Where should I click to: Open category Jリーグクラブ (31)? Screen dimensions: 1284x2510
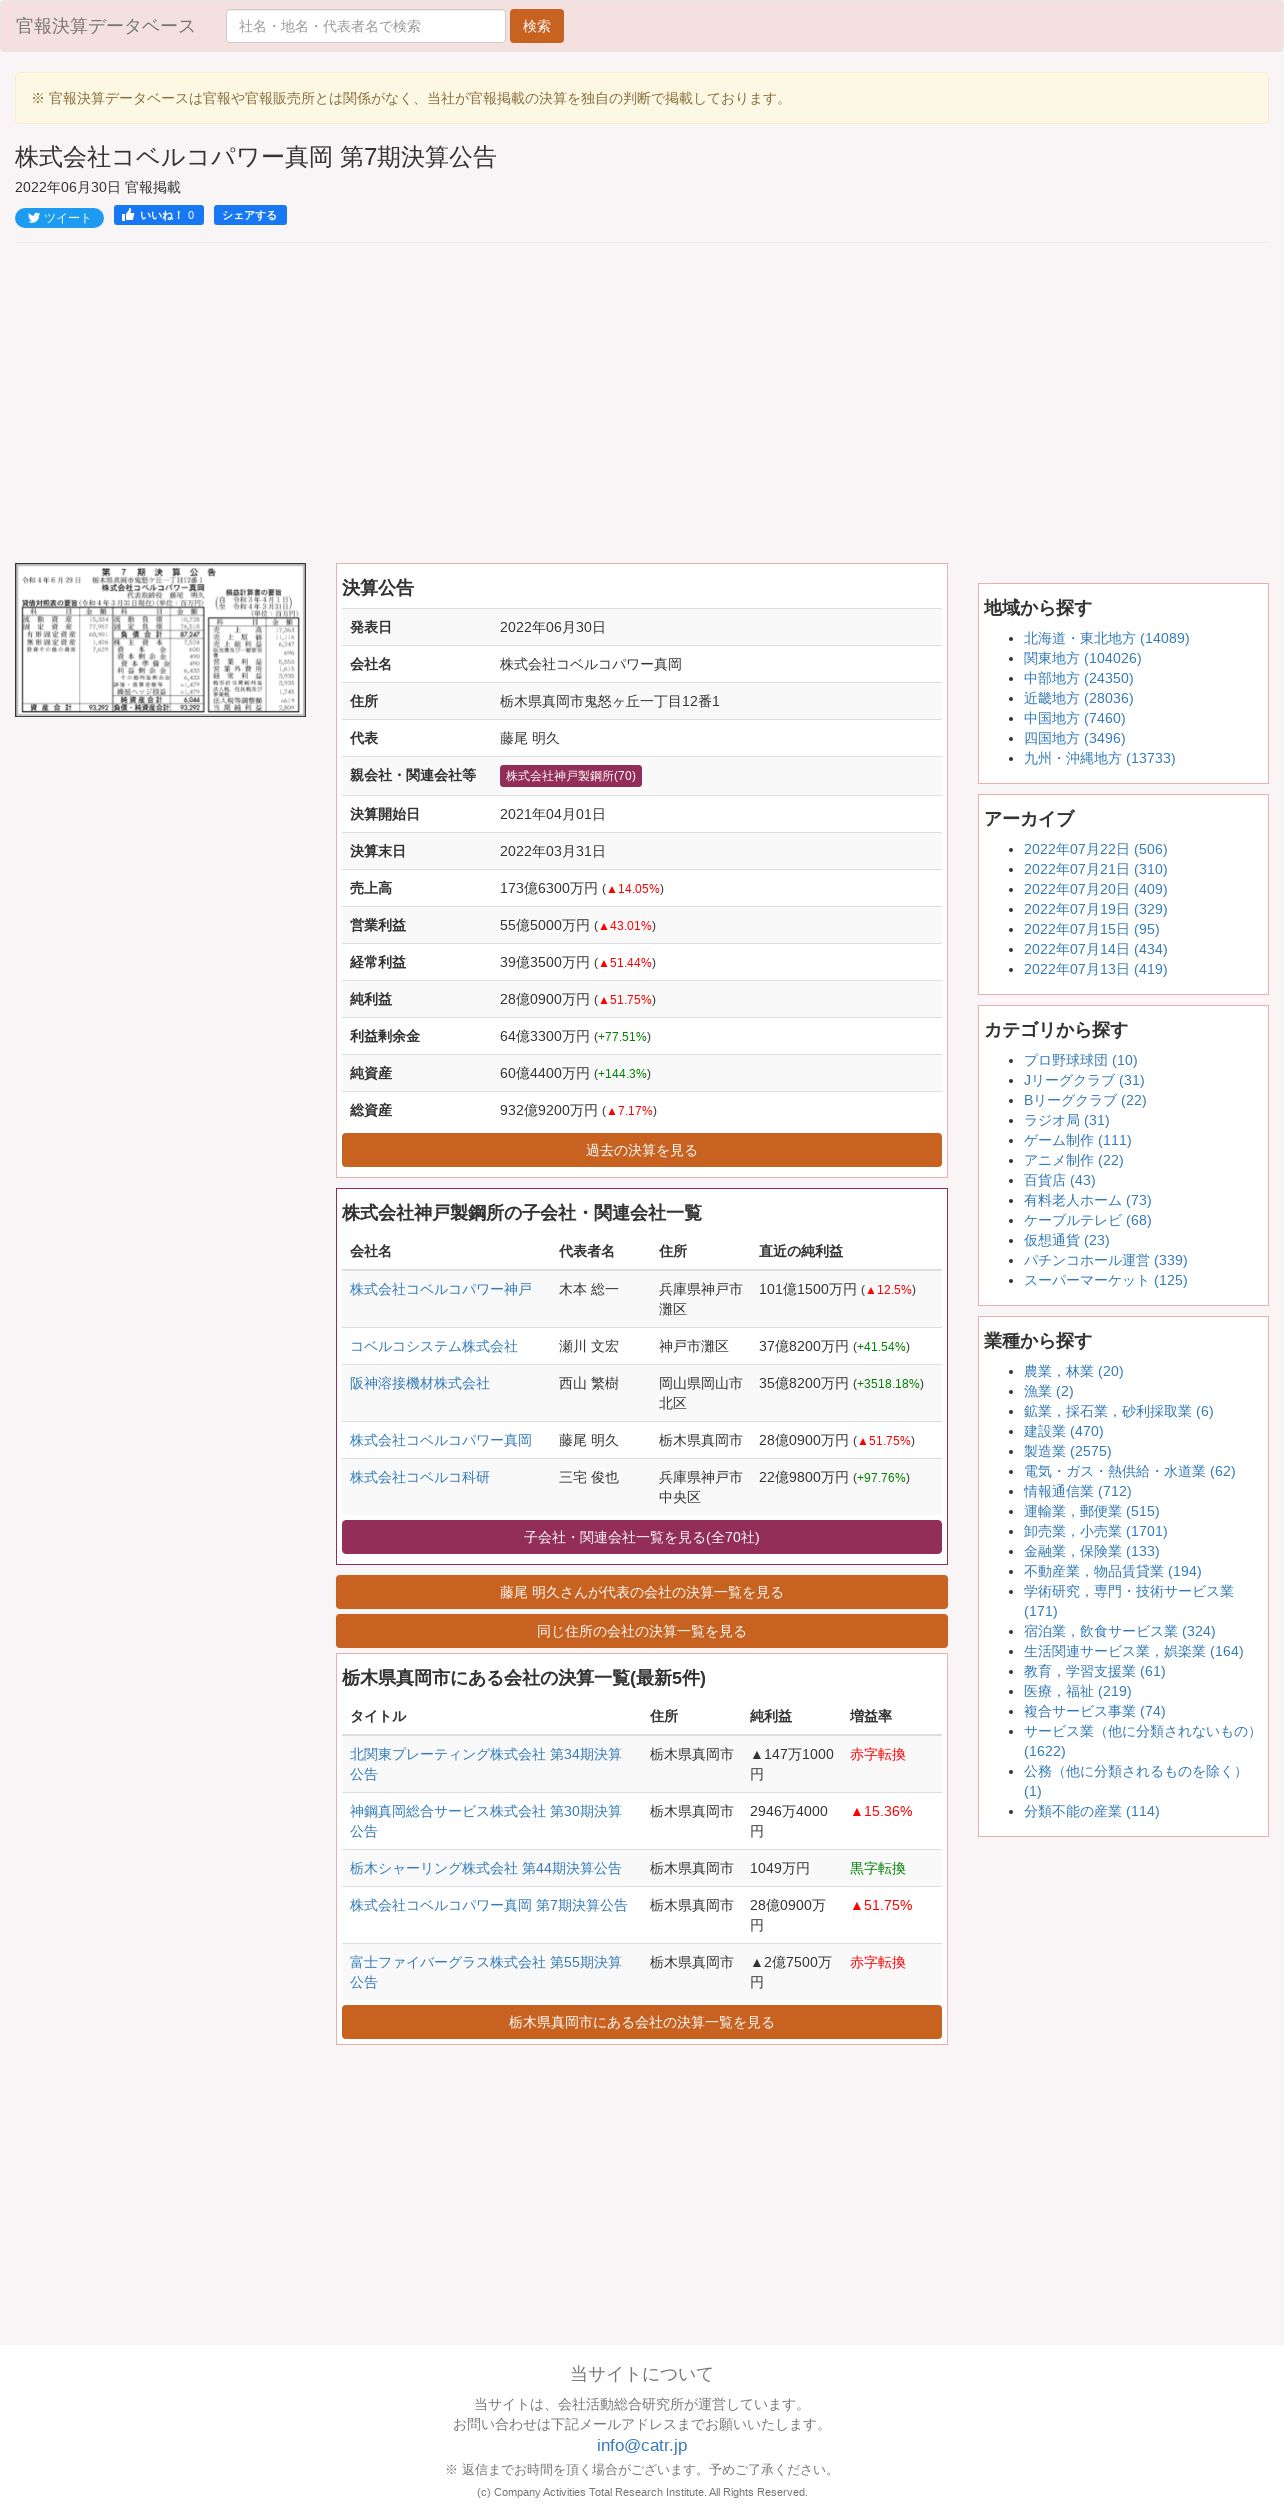[1084, 1080]
